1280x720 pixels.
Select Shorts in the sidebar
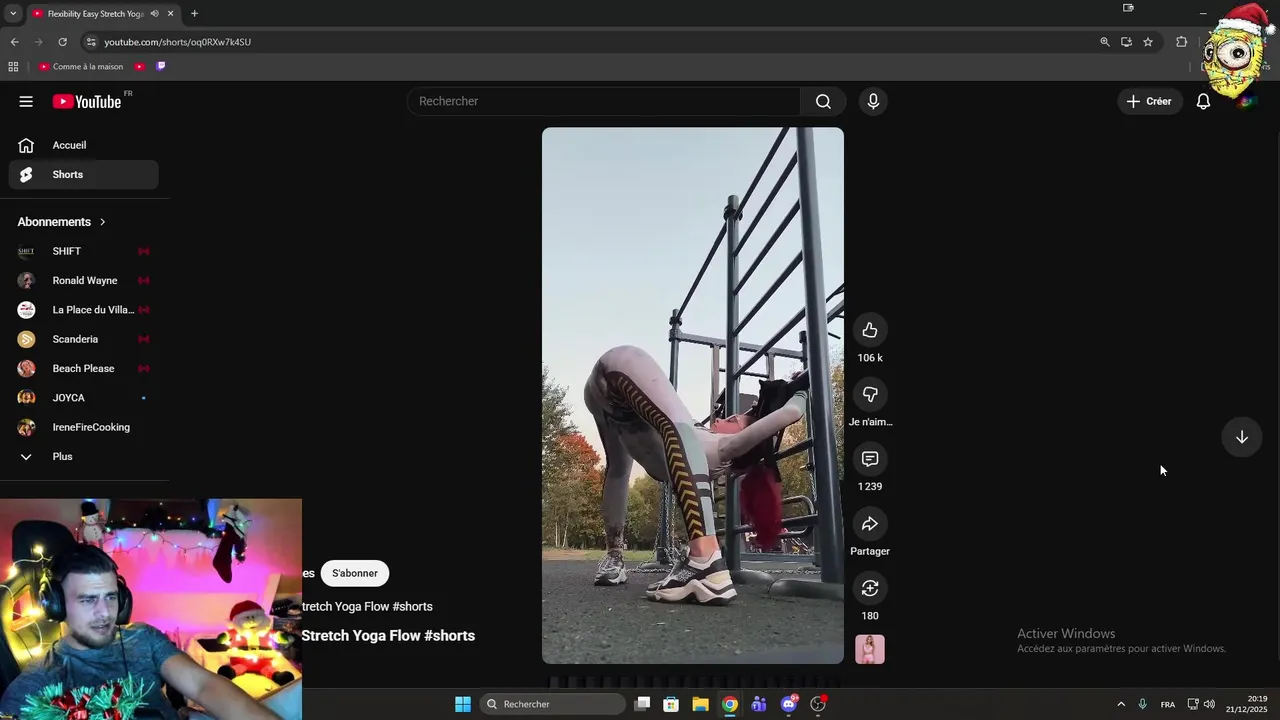pyautogui.click(x=84, y=174)
